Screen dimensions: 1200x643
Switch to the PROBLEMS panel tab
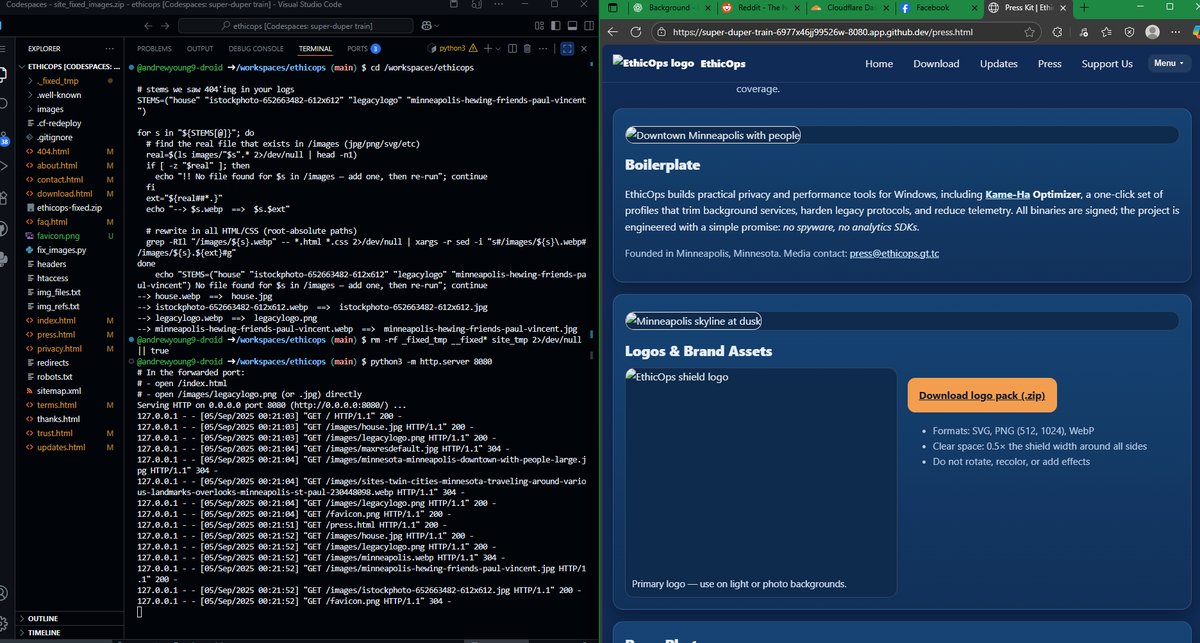(154, 48)
